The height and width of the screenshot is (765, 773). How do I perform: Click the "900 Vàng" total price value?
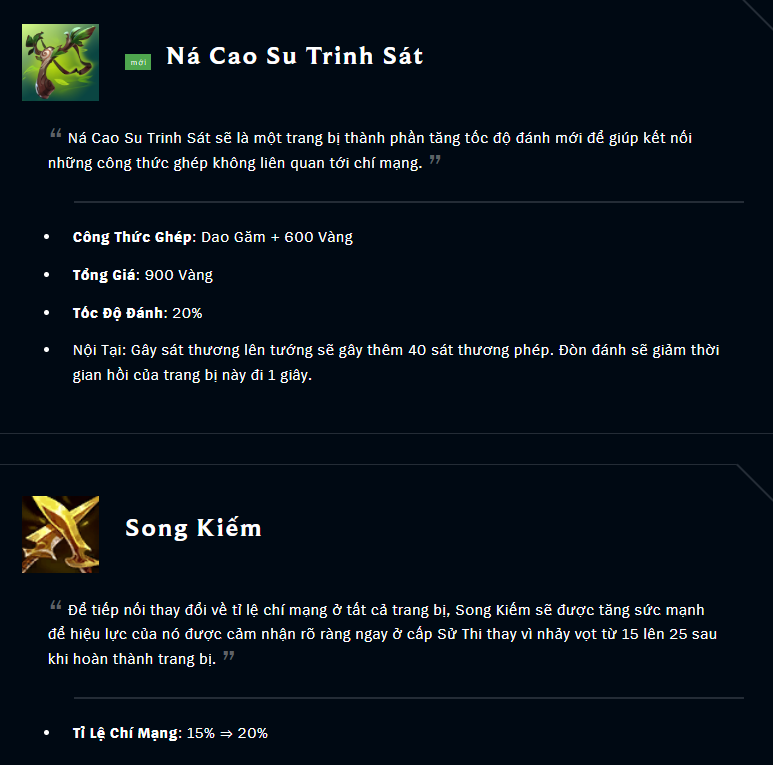178,275
